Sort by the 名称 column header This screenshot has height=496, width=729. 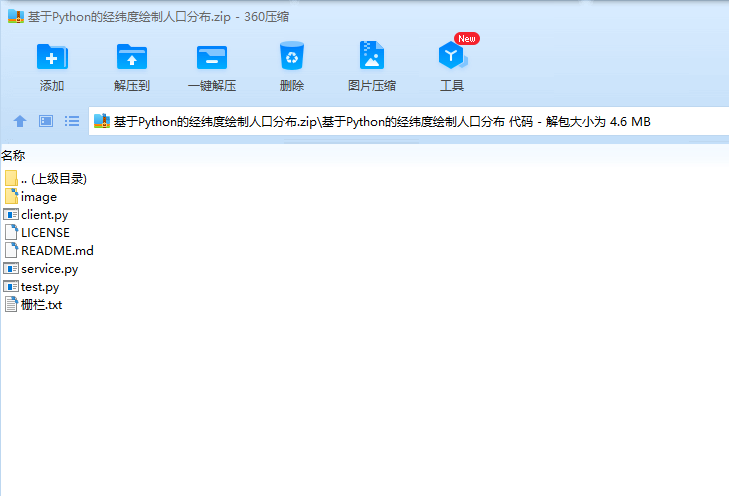(13, 155)
